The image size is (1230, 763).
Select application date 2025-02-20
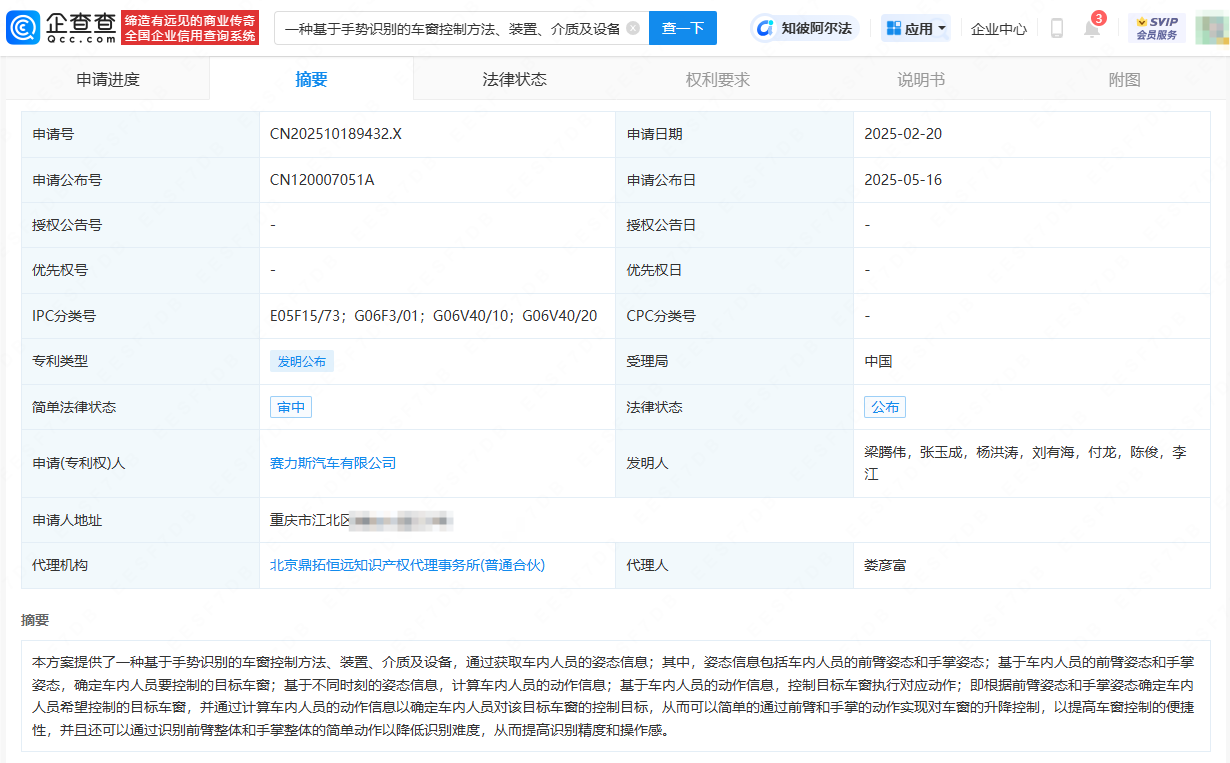[903, 134]
